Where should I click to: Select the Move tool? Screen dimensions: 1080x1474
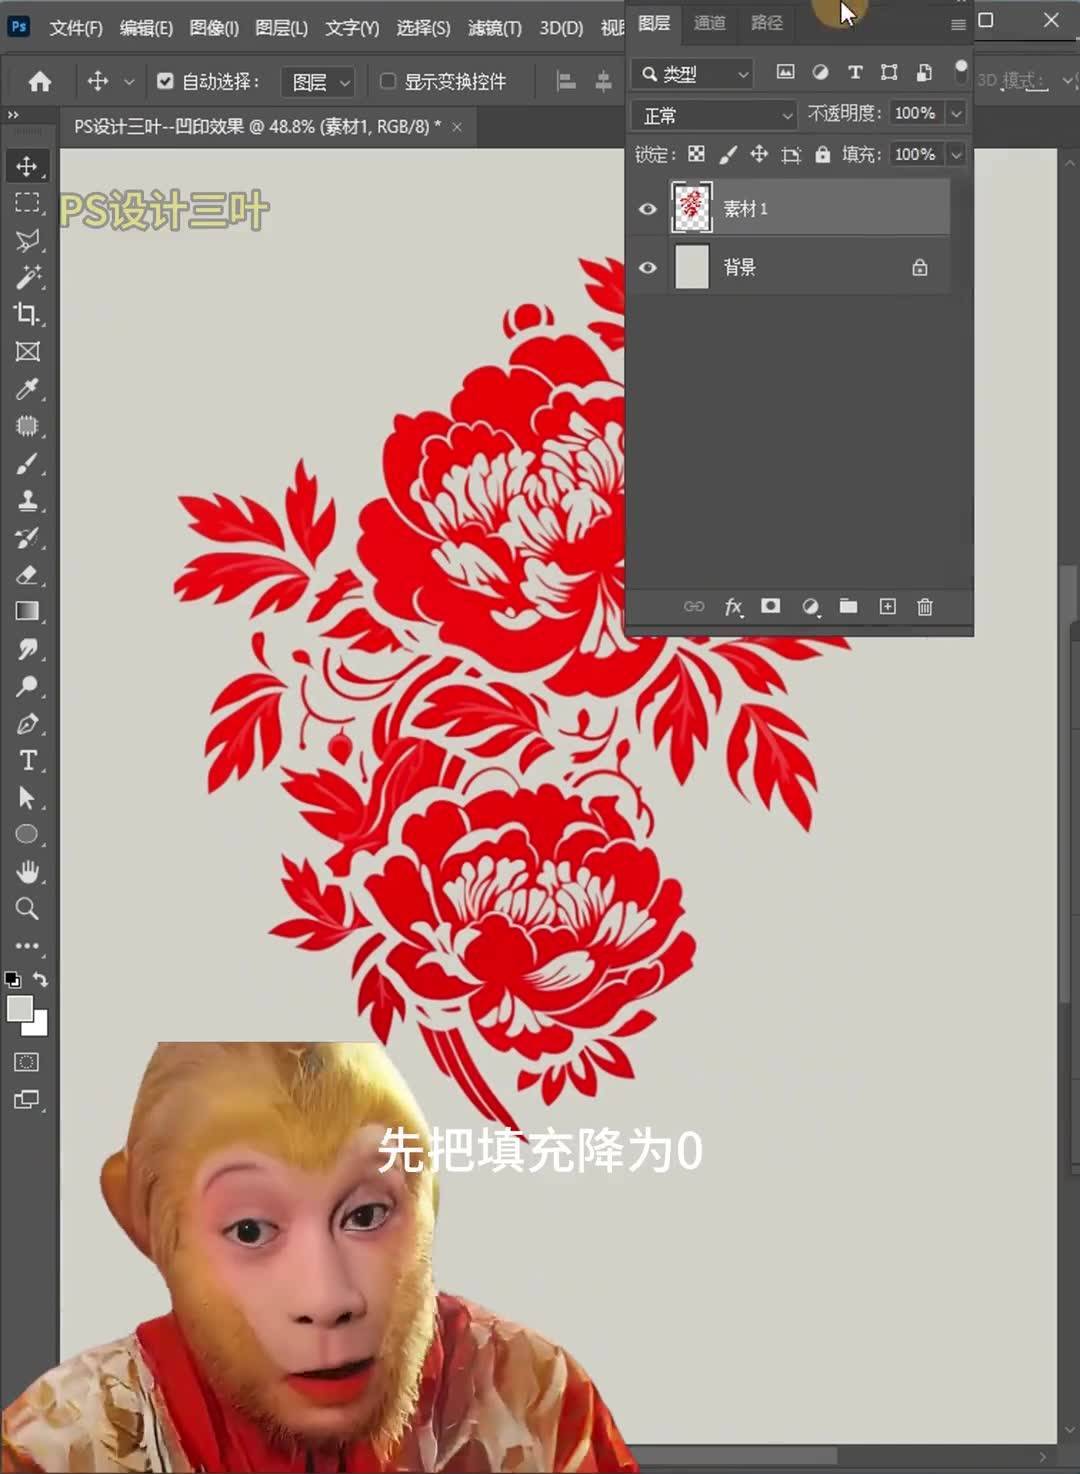[27, 166]
